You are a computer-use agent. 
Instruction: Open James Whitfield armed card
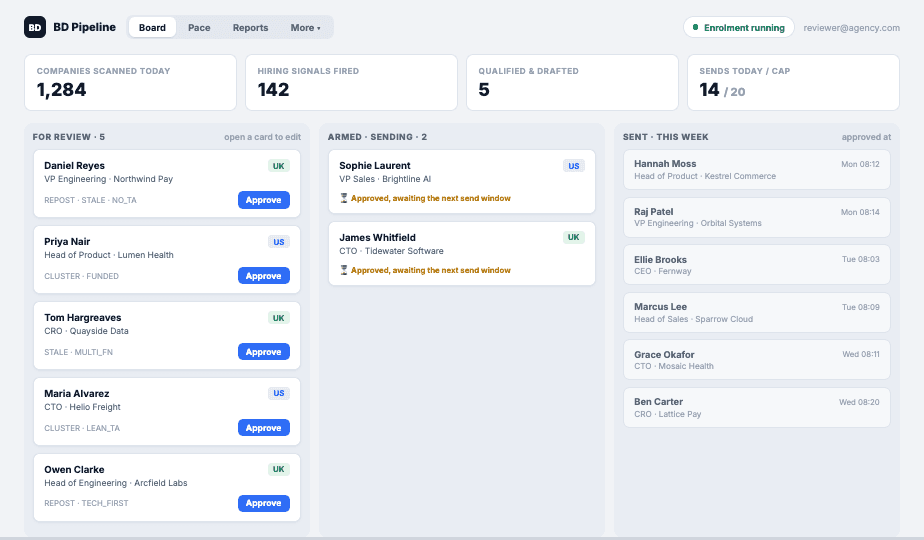tap(461, 253)
